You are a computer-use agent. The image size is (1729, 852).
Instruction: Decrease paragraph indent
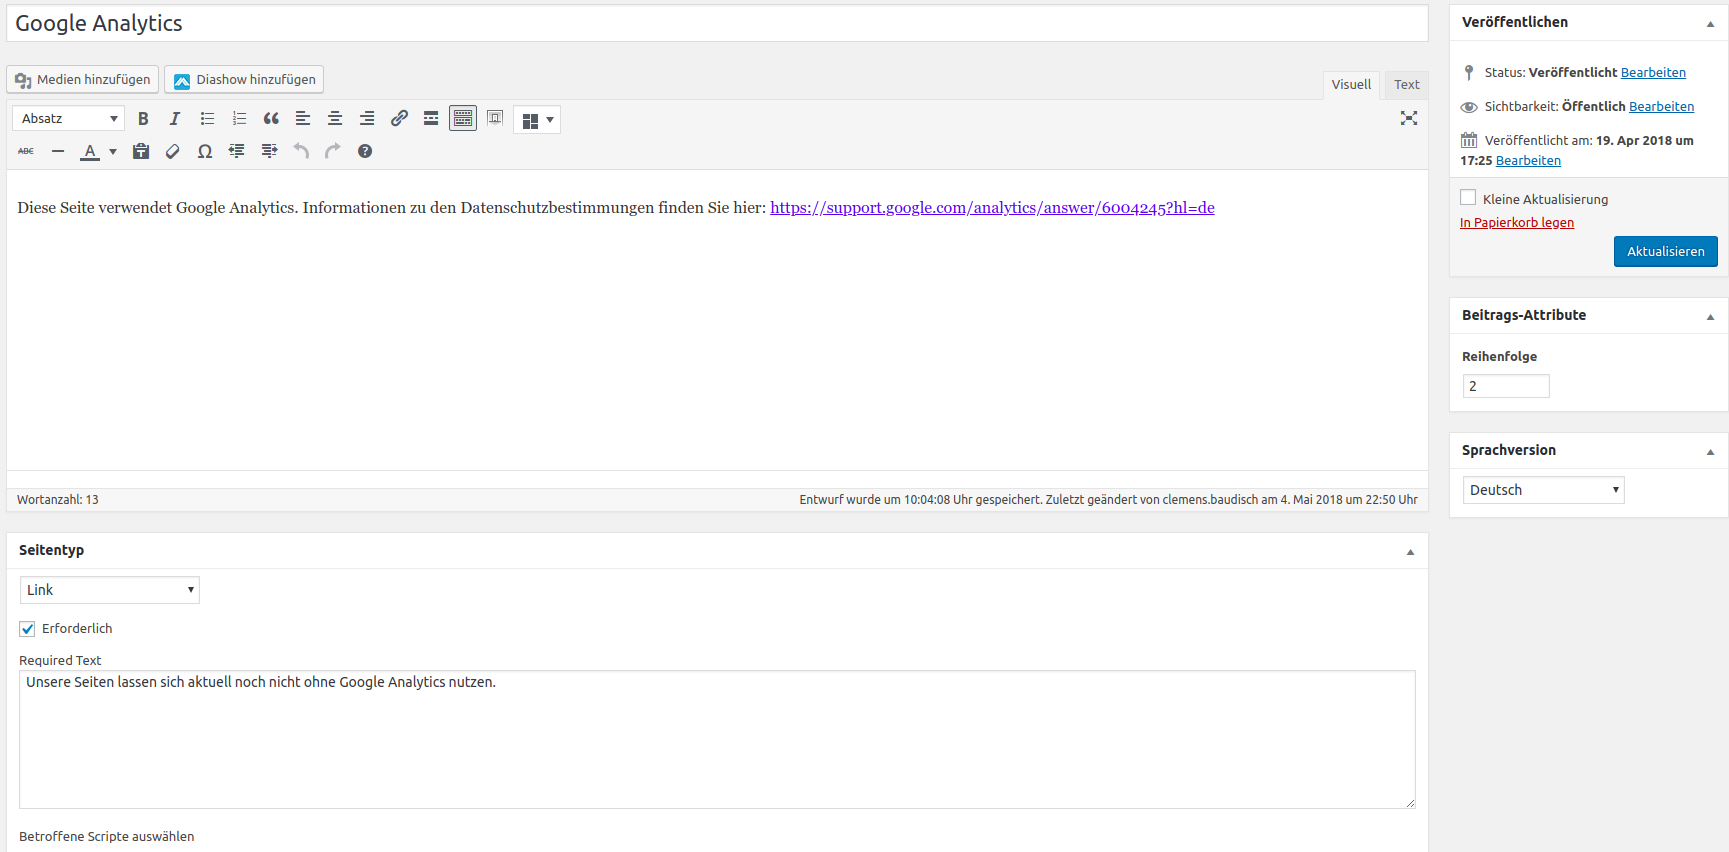pos(237,151)
